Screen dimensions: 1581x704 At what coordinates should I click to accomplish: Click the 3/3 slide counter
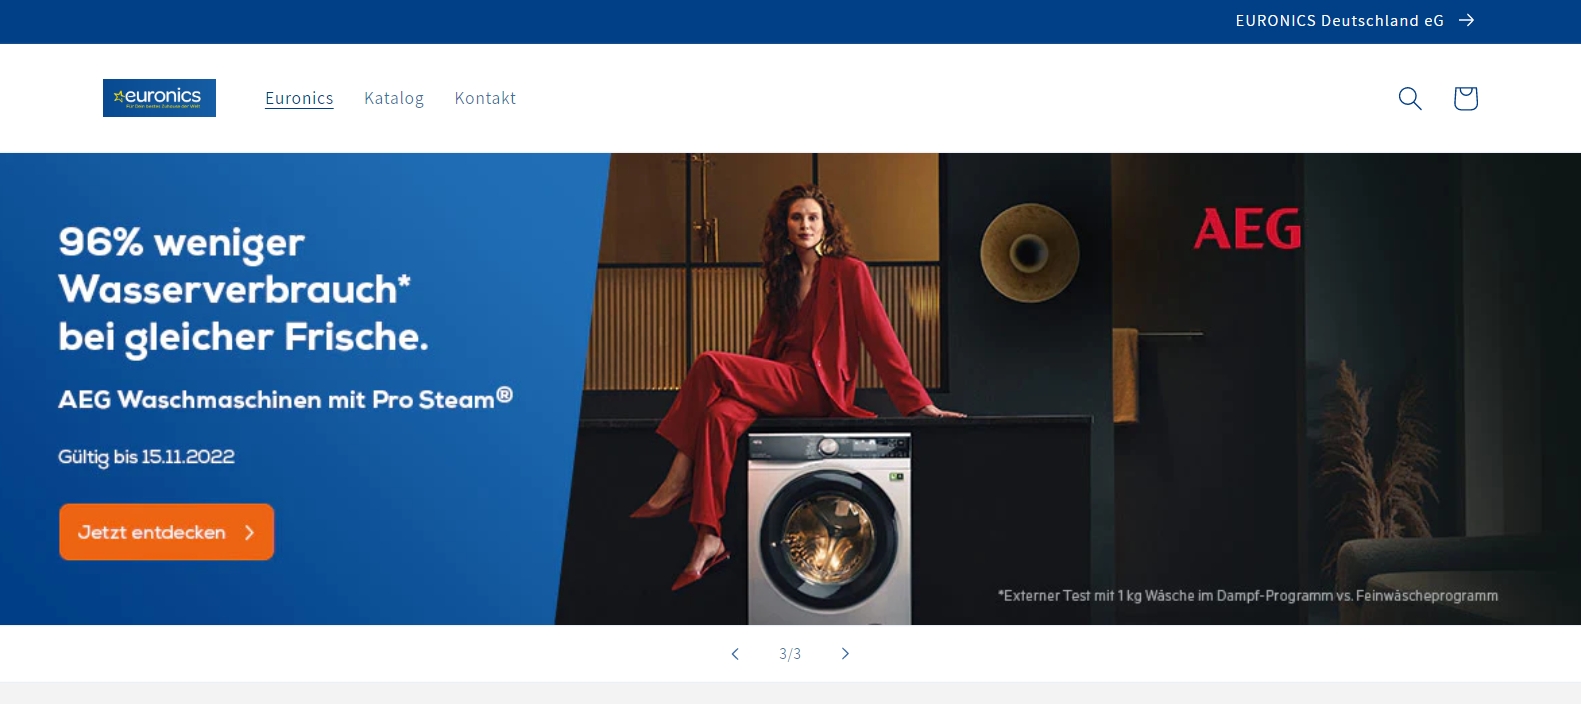tap(790, 654)
